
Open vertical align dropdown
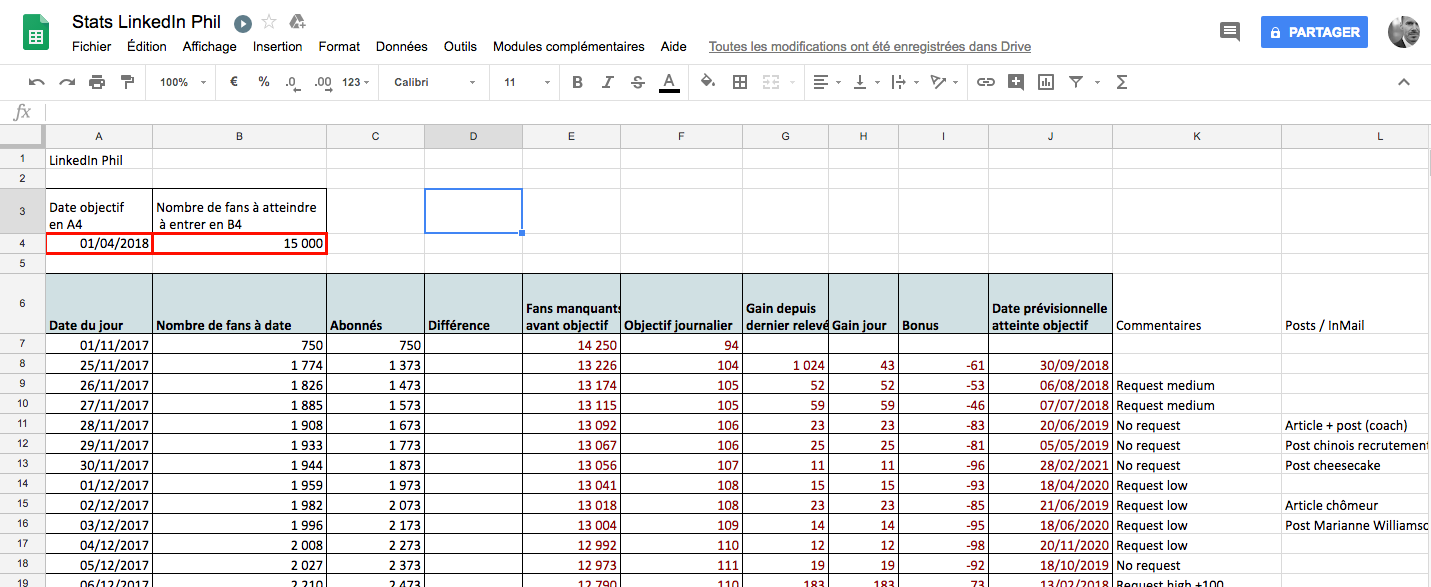(865, 82)
